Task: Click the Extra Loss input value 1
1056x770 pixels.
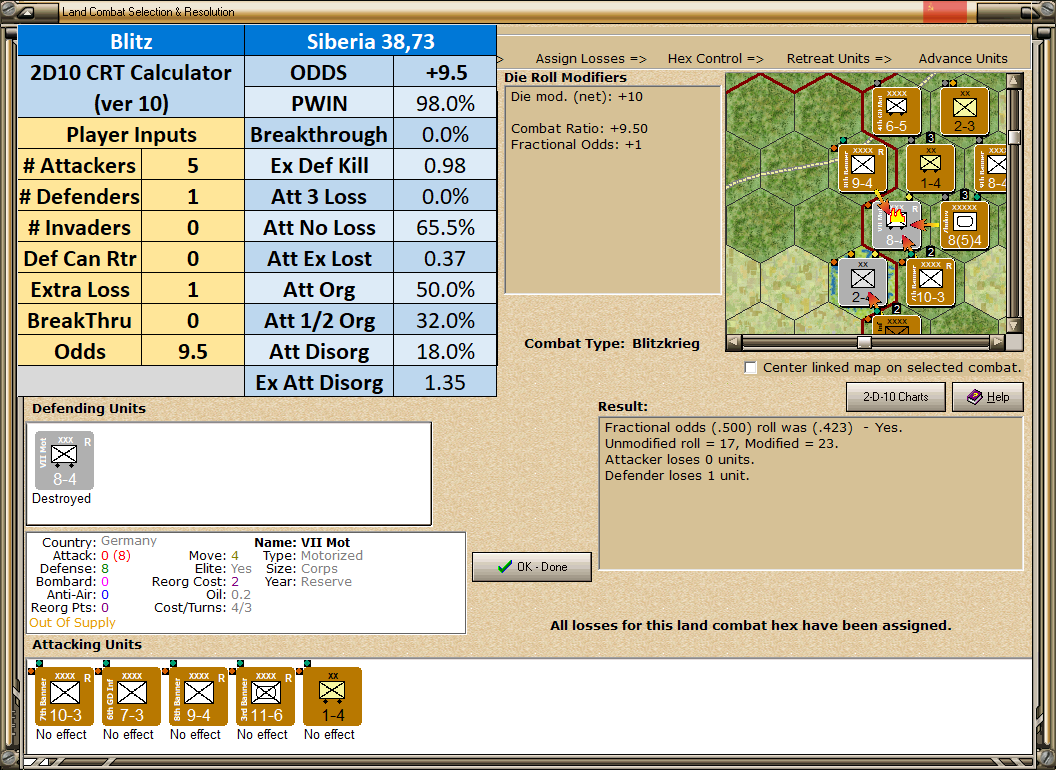Action: pos(193,290)
